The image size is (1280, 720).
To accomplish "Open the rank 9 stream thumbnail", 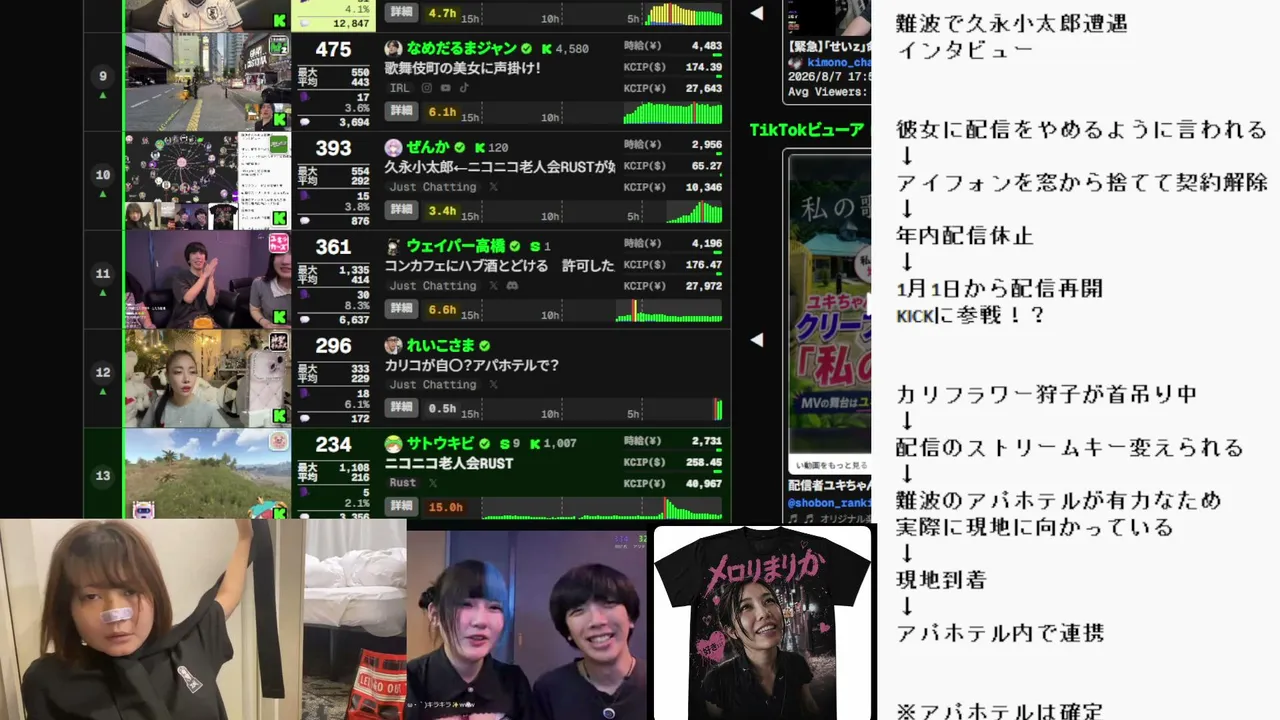I will 207,82.
